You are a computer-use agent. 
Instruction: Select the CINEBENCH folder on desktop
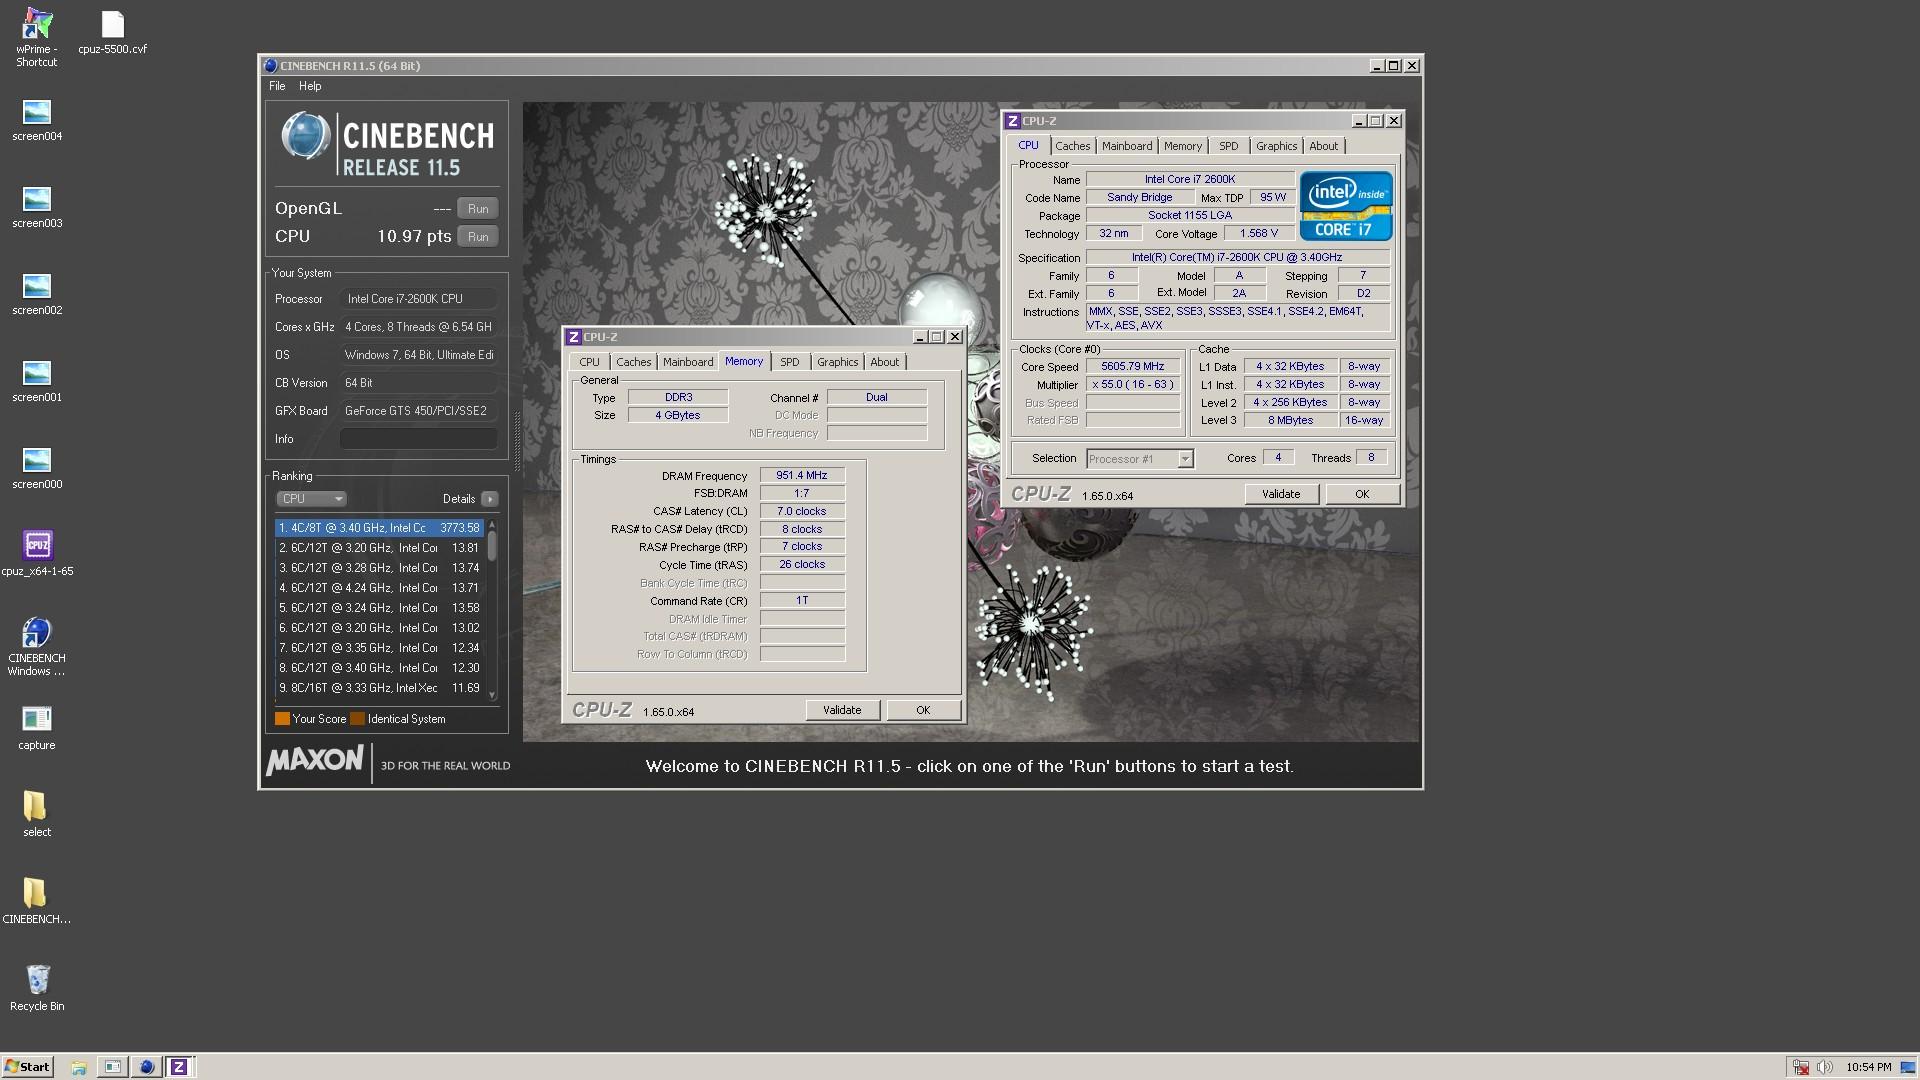37,902
